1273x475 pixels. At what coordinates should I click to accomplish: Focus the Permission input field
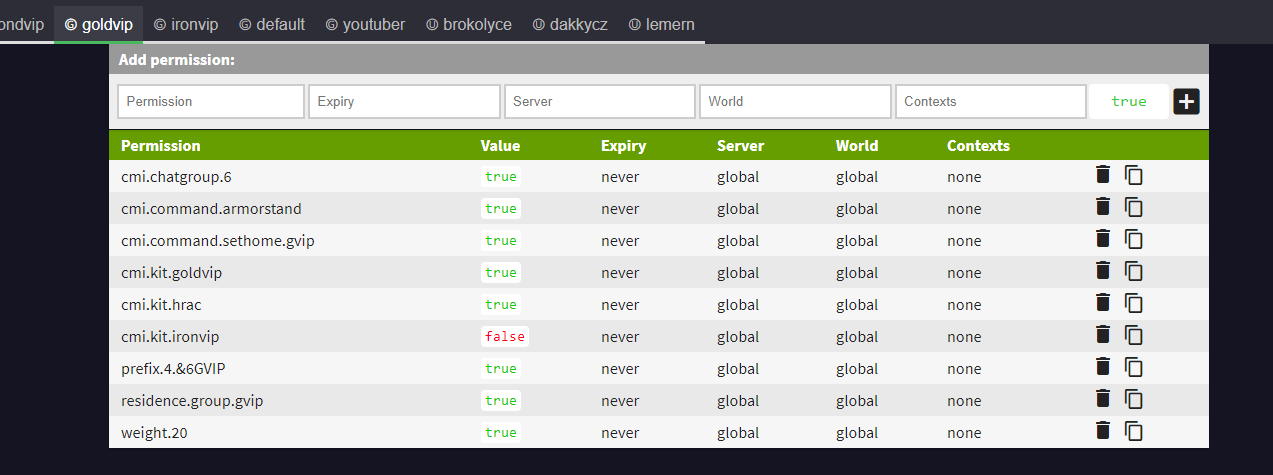pos(211,101)
